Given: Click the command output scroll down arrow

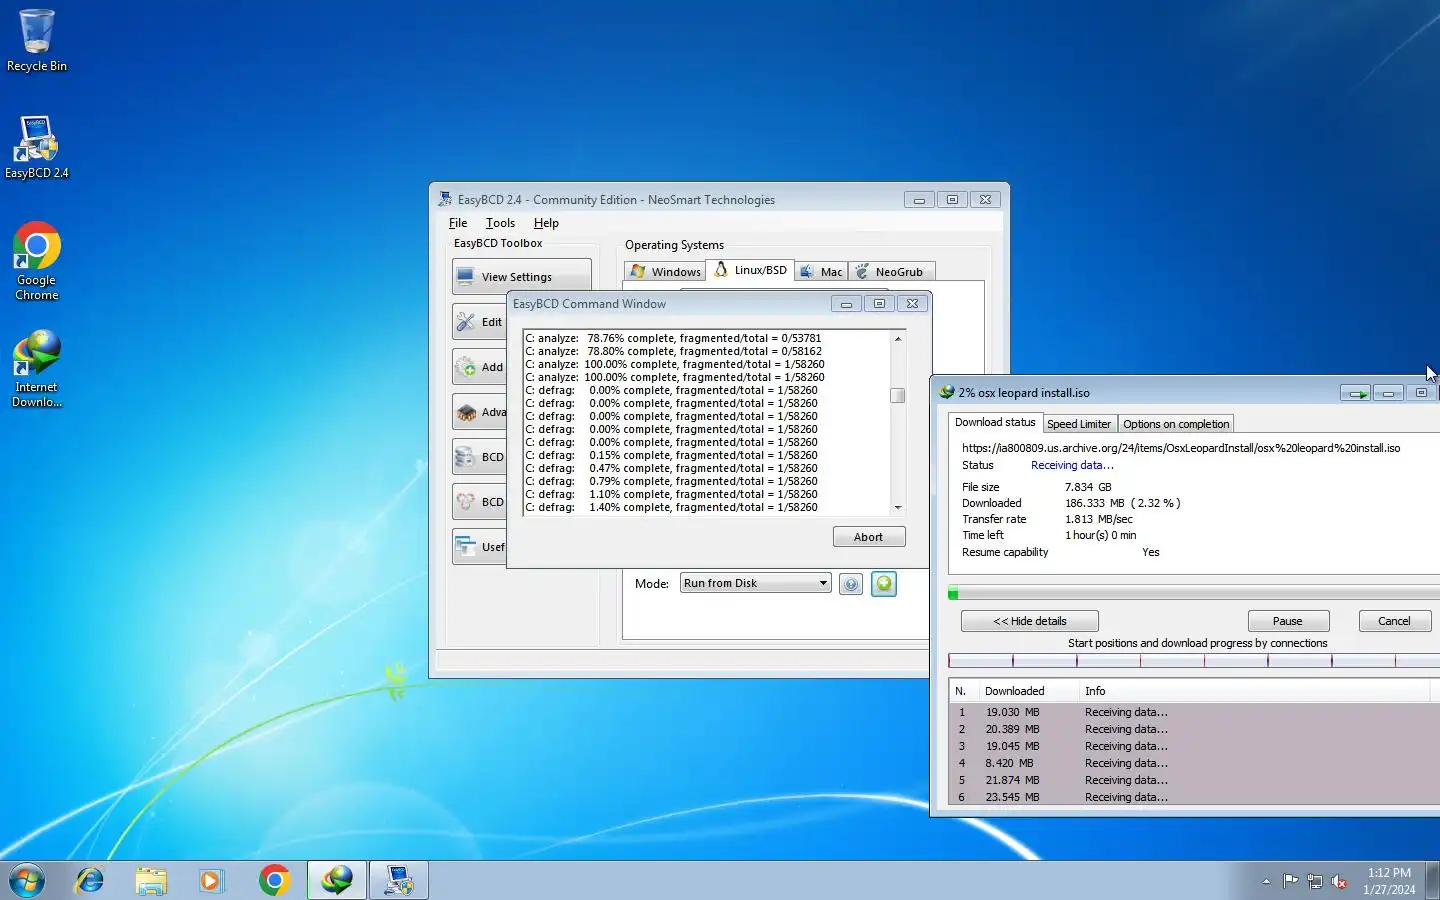Looking at the screenshot, I should (x=897, y=508).
